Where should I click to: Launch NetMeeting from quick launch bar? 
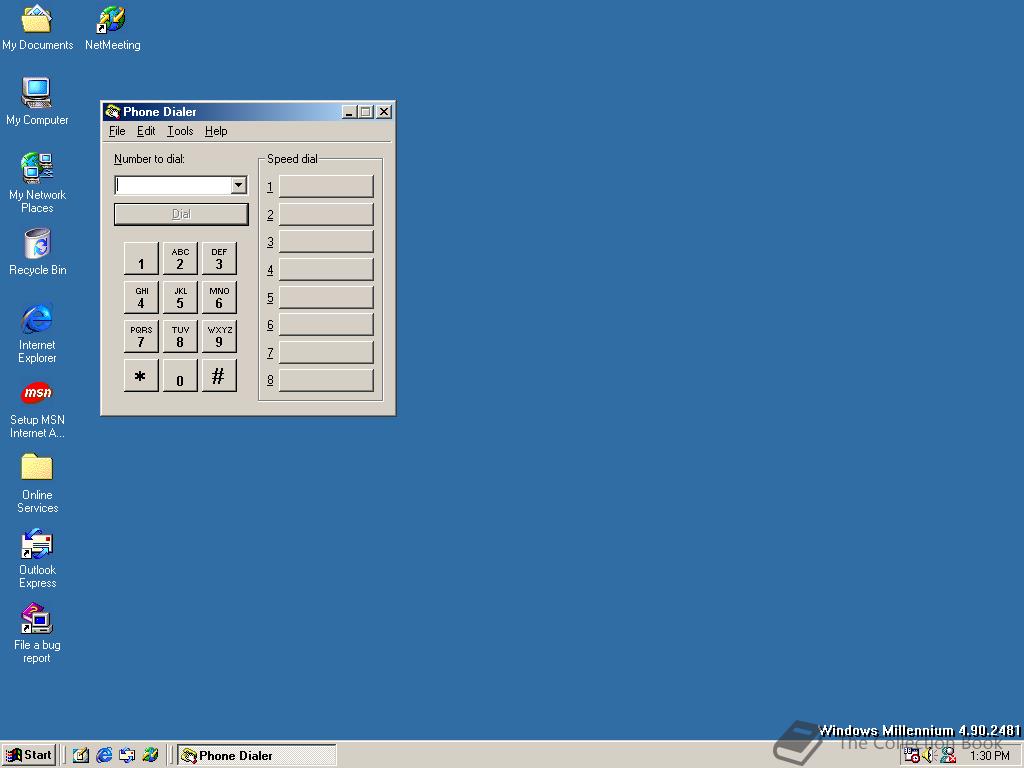[150, 756]
